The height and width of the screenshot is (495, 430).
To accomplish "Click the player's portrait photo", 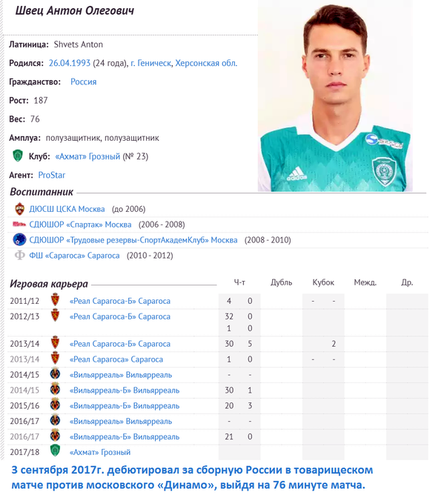I will coord(335,97).
